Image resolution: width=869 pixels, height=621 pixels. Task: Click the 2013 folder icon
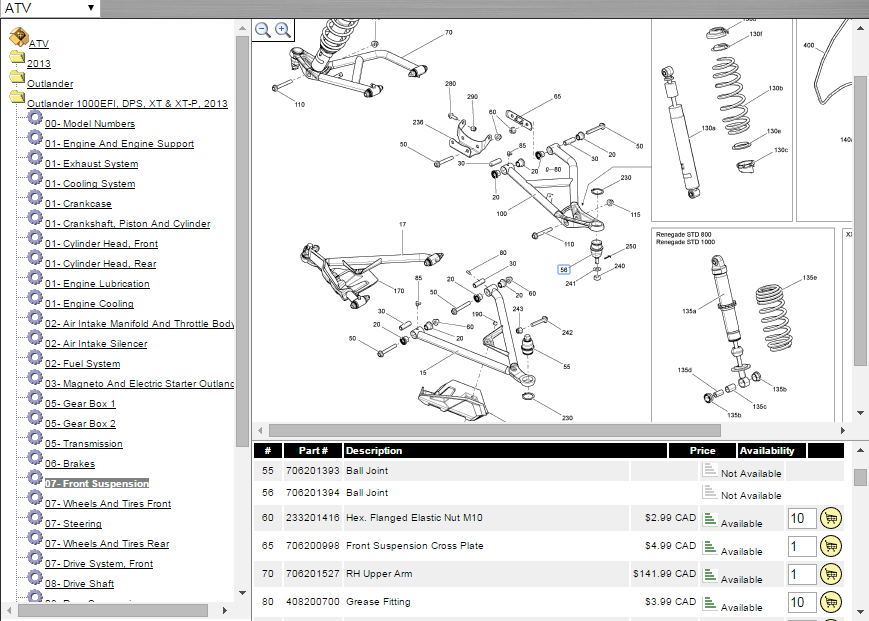(17, 57)
